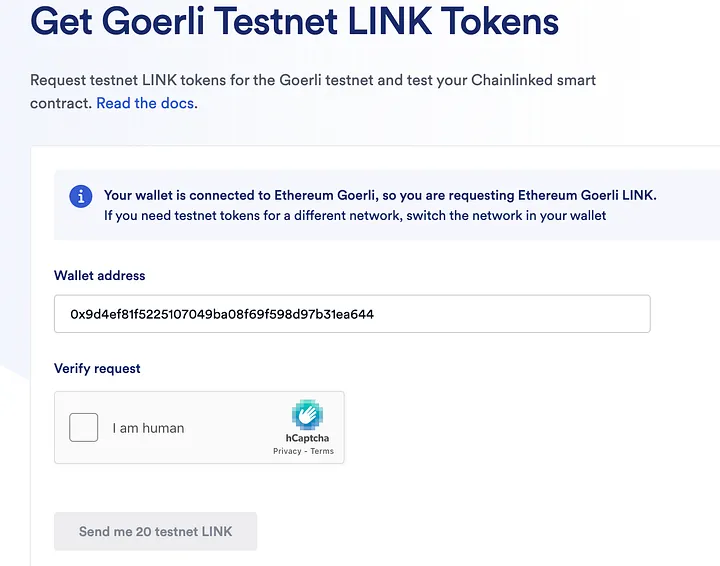Click the blue info icon in the banner

pos(81,196)
